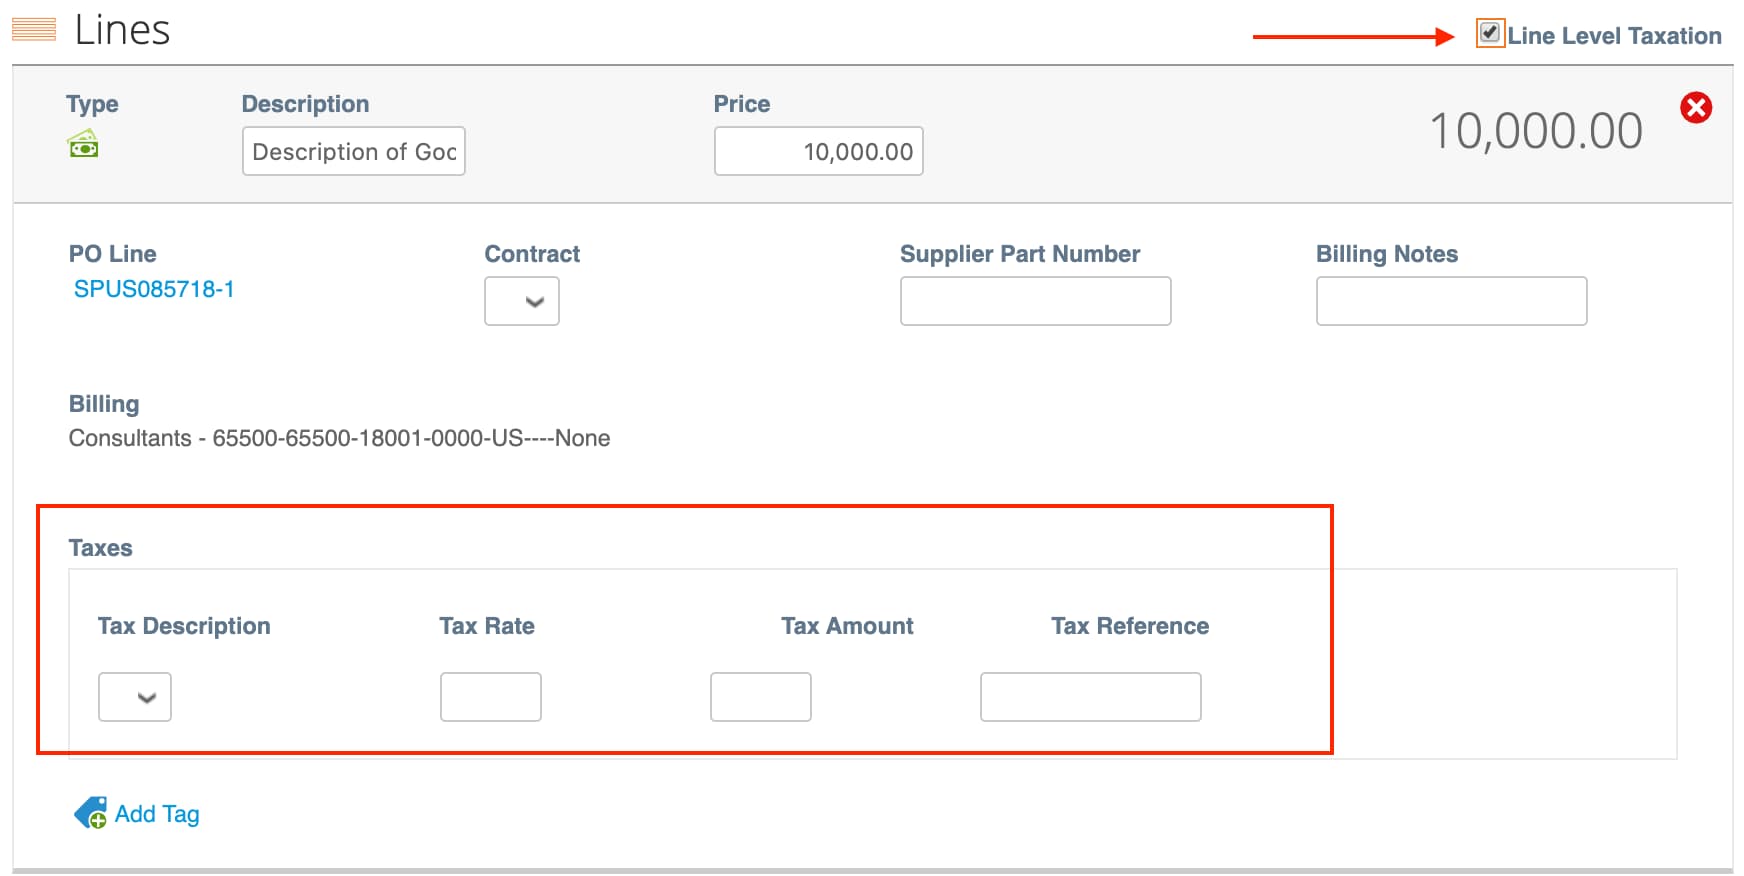Click the orange Lines section icon

click(x=34, y=30)
